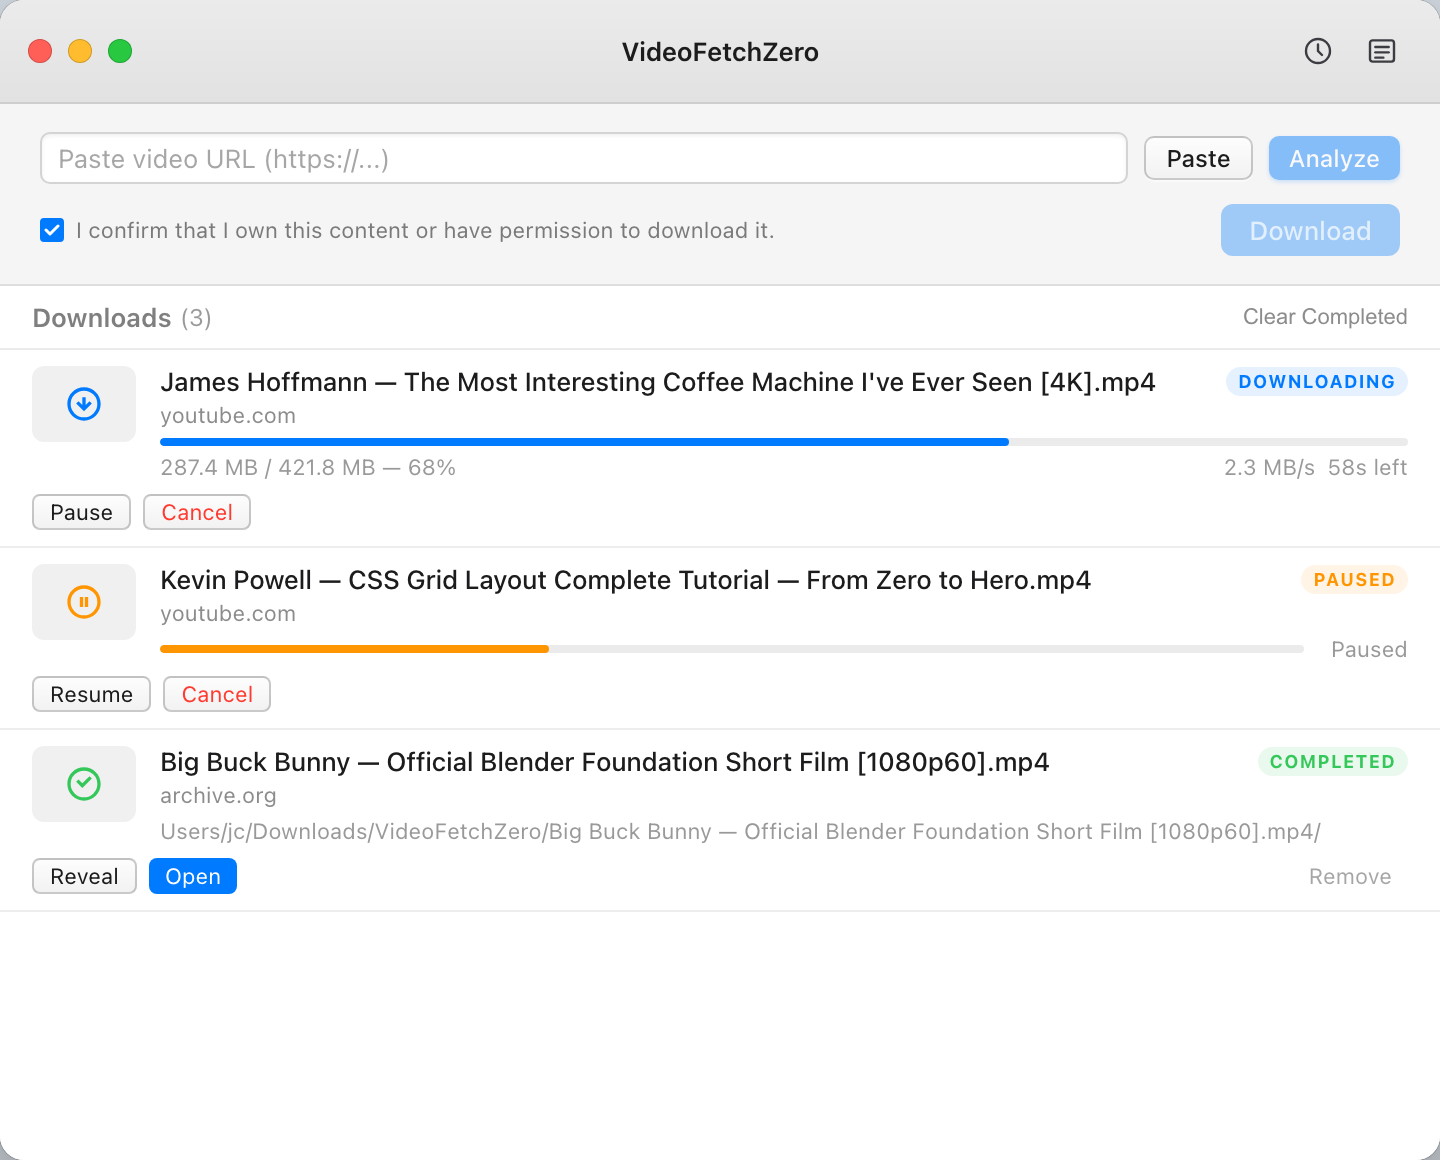The image size is (1440, 1160).
Task: Cancel the Kevin Powell CSS Grid download
Action: pyautogui.click(x=217, y=694)
